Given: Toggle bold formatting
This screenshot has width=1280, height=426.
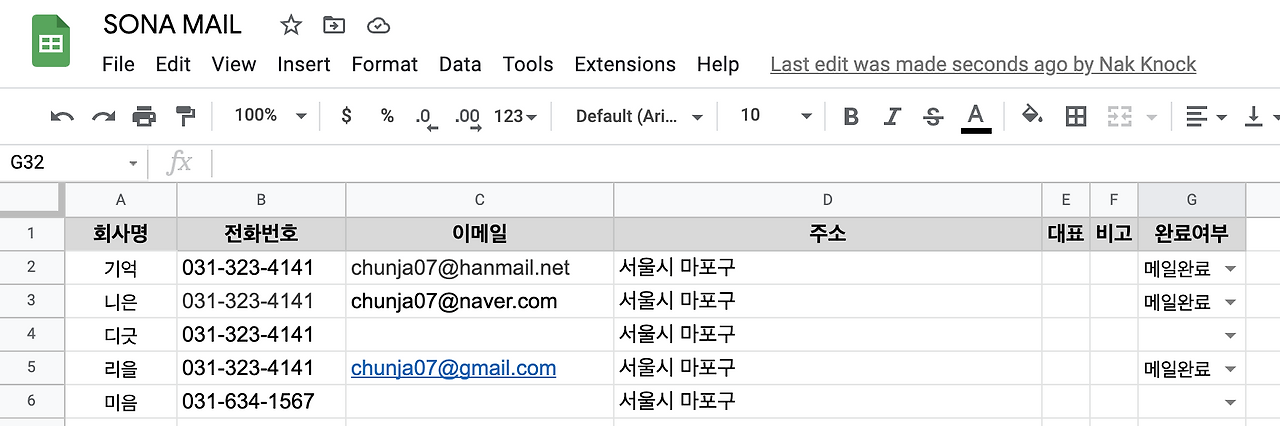Looking at the screenshot, I should tap(851, 117).
